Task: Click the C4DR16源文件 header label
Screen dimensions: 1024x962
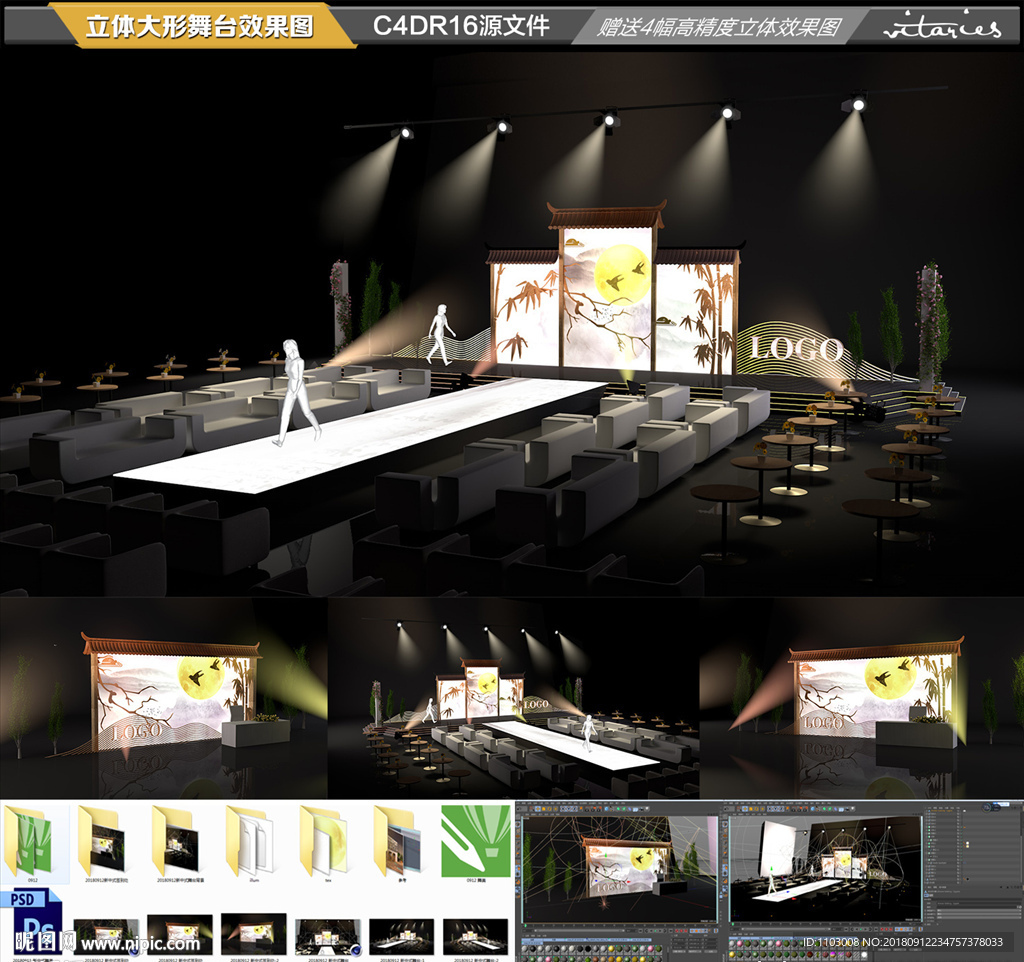Action: tap(461, 26)
